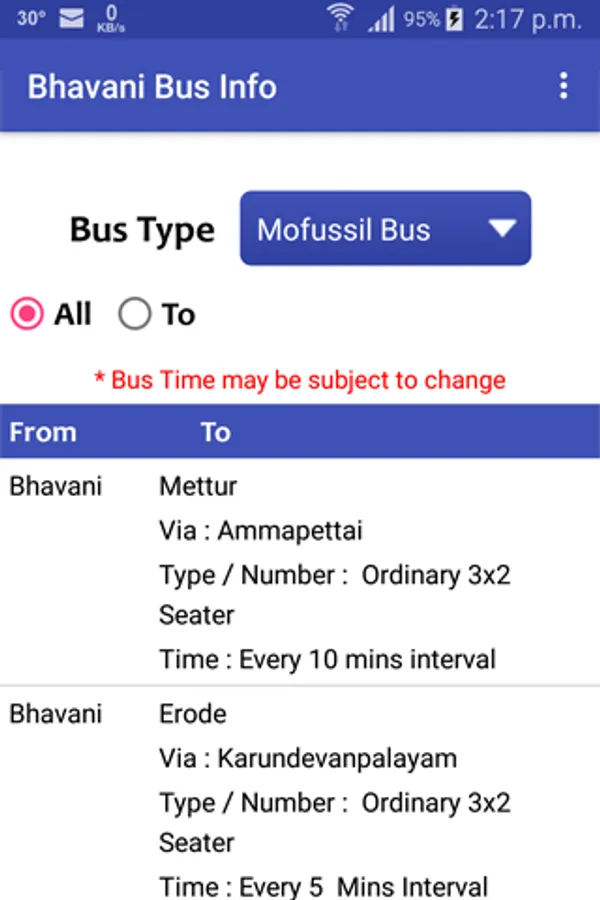This screenshot has width=600, height=900.
Task: Select the All radio button
Action: tap(27, 315)
